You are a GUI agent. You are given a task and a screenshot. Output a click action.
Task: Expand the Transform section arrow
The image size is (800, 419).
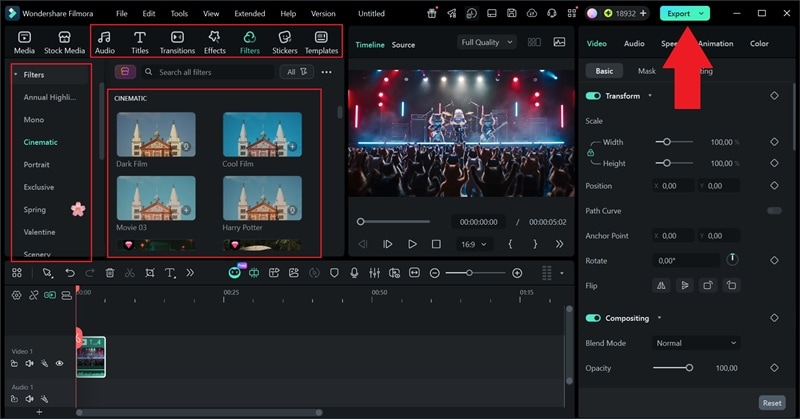point(649,95)
